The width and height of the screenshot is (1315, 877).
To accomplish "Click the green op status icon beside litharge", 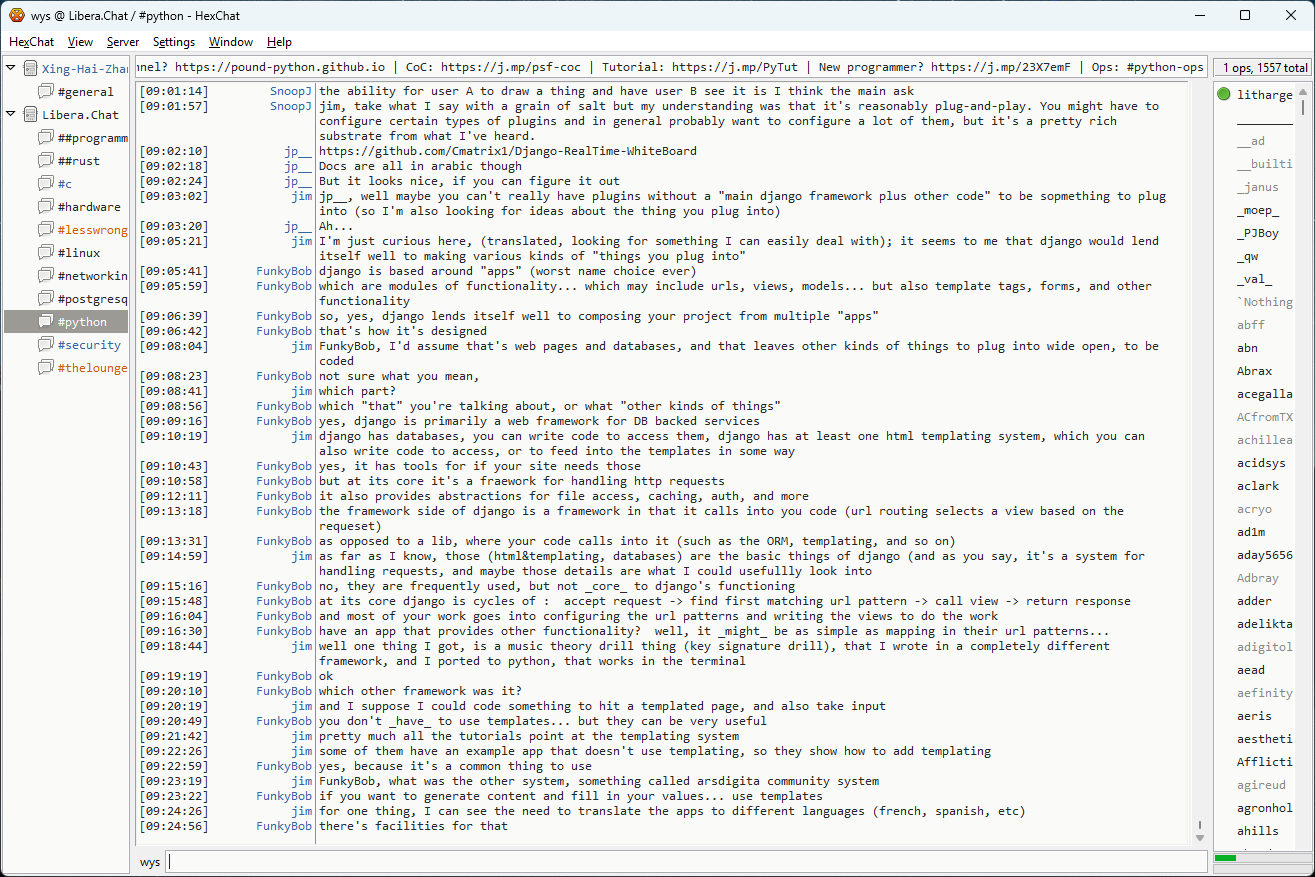I will [x=1224, y=95].
